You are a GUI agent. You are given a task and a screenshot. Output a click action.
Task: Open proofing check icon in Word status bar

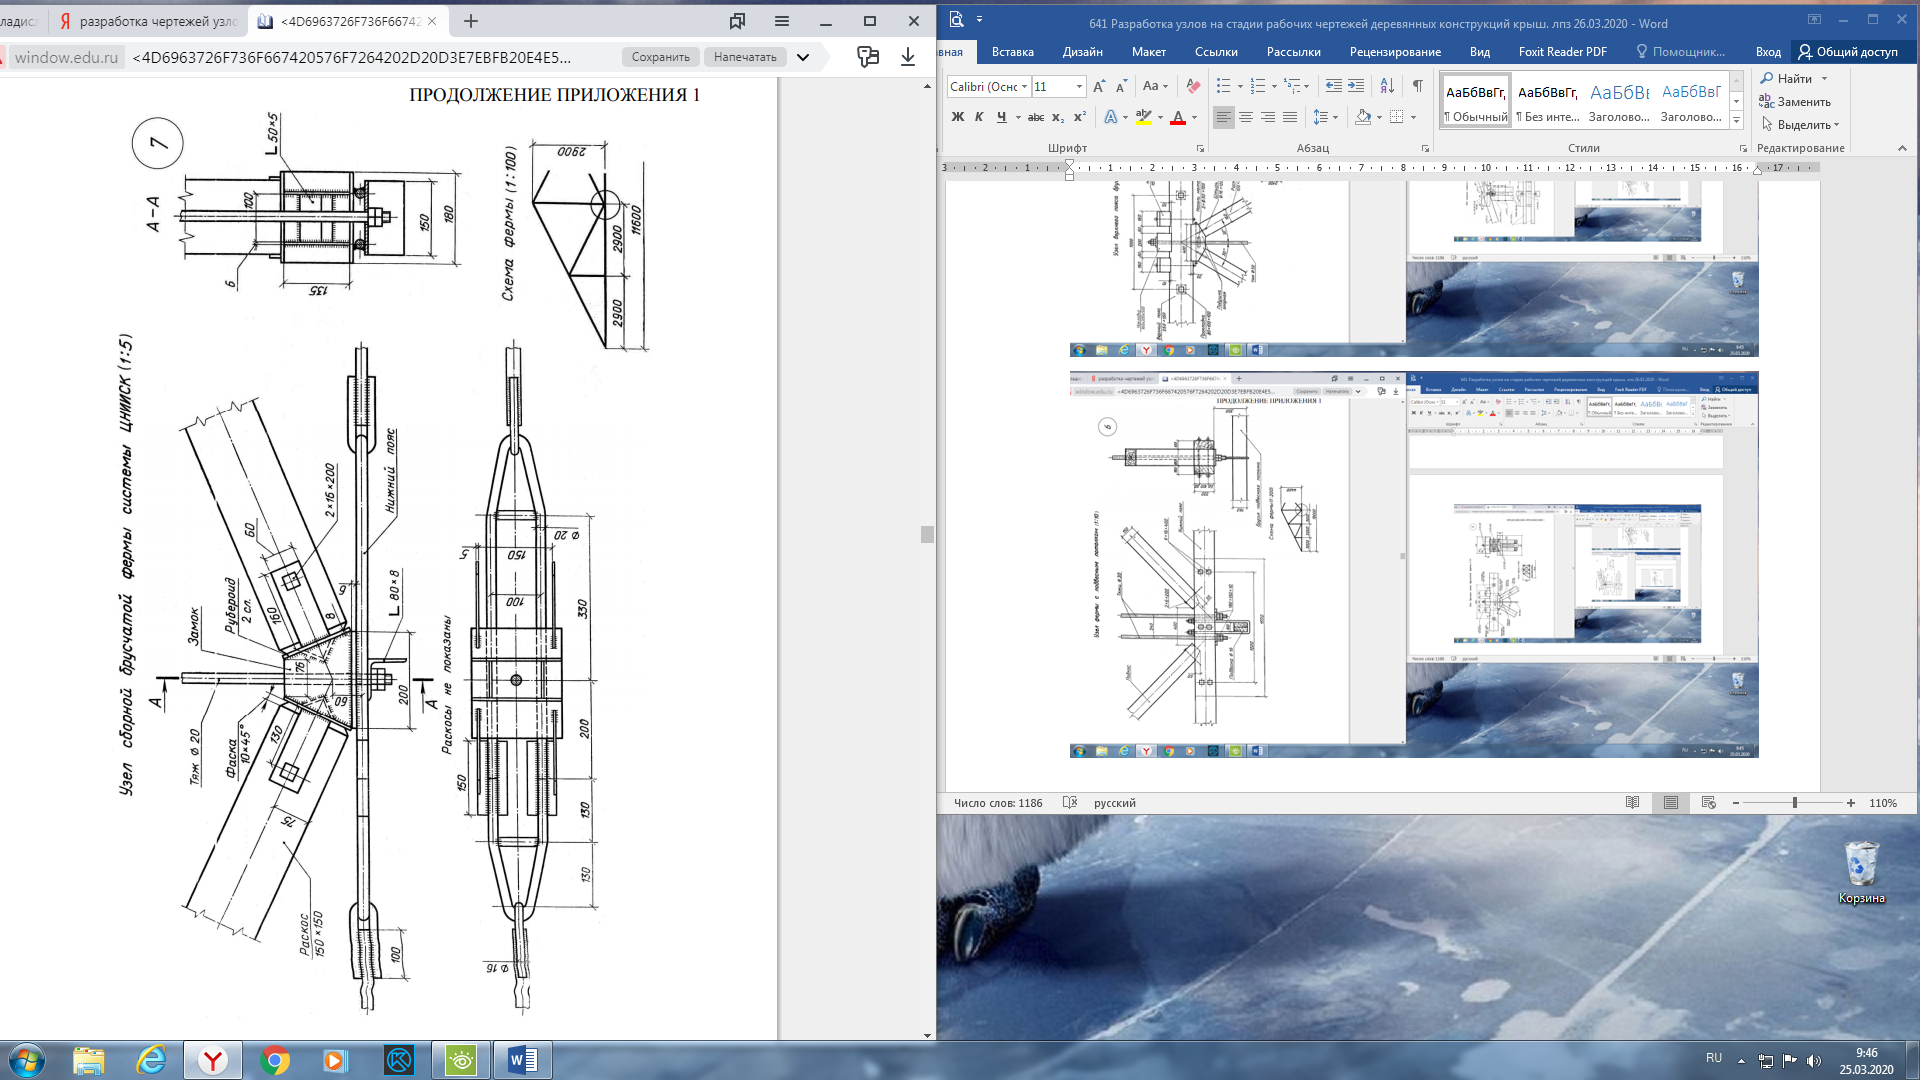pyautogui.click(x=1070, y=803)
